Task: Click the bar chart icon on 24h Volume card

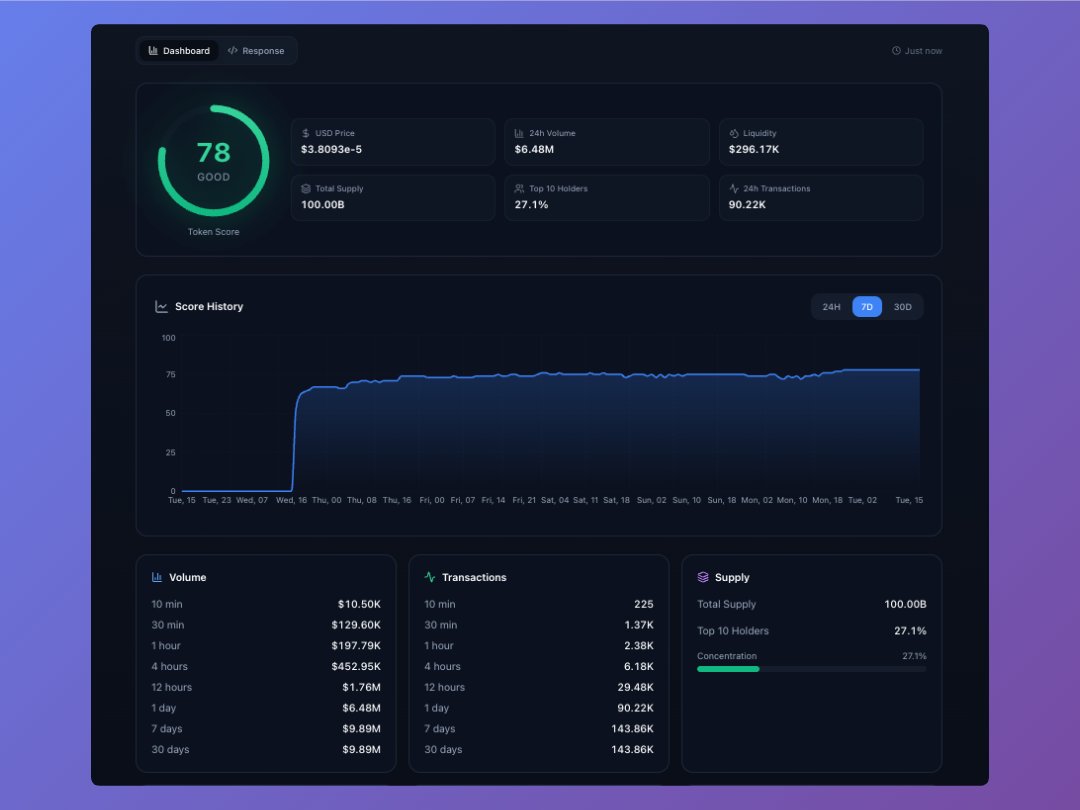Action: point(519,133)
